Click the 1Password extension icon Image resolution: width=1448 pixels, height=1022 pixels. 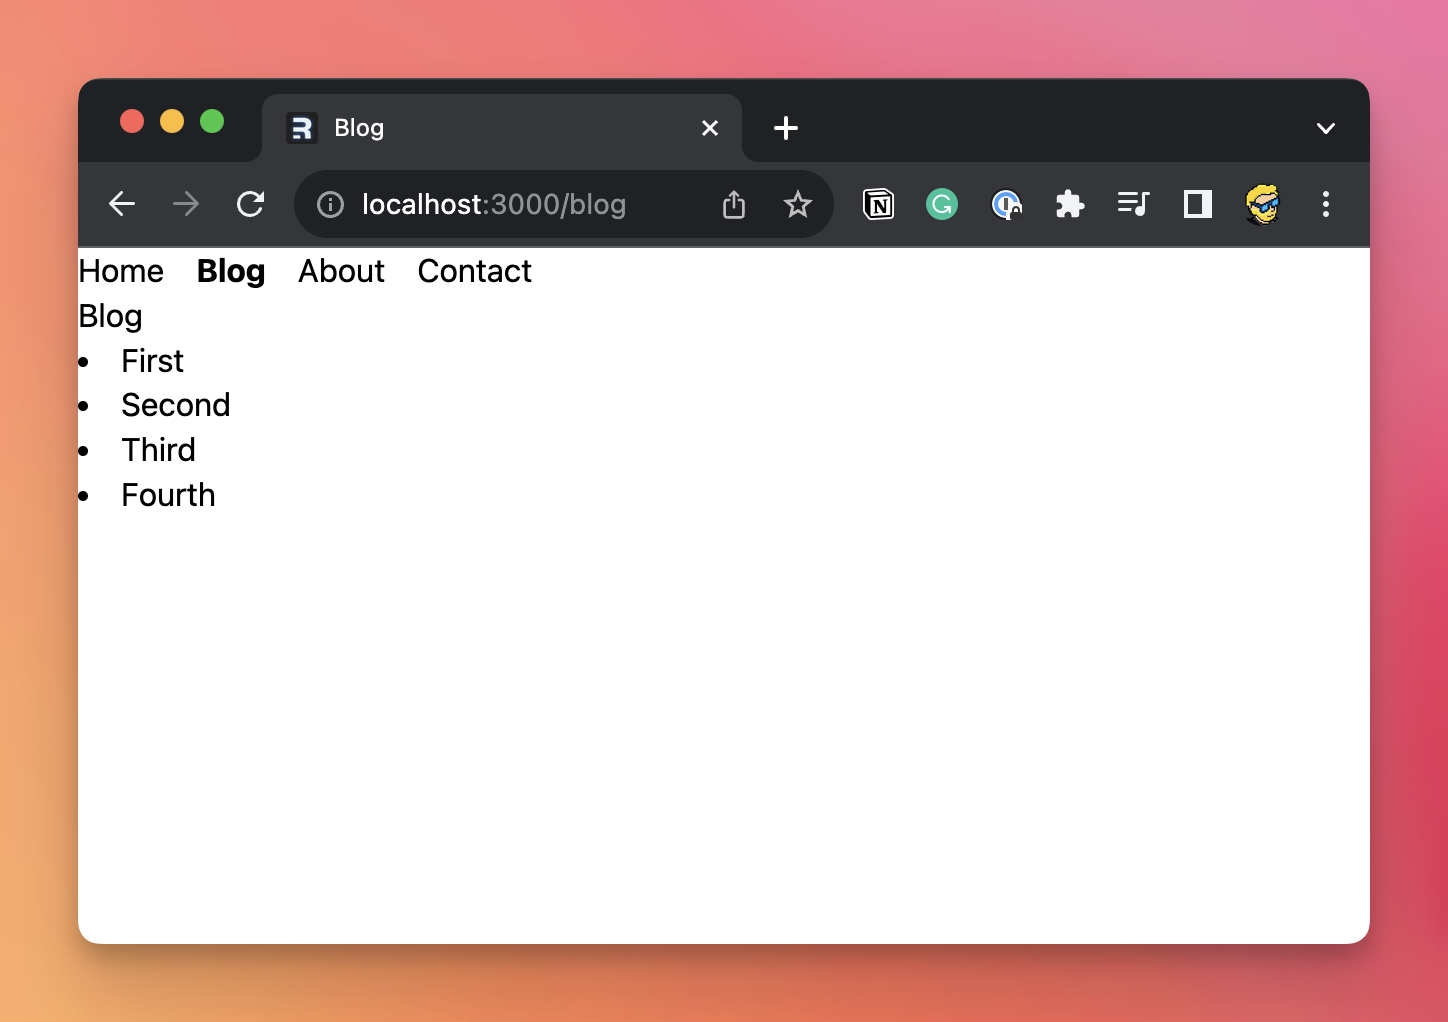point(1006,204)
